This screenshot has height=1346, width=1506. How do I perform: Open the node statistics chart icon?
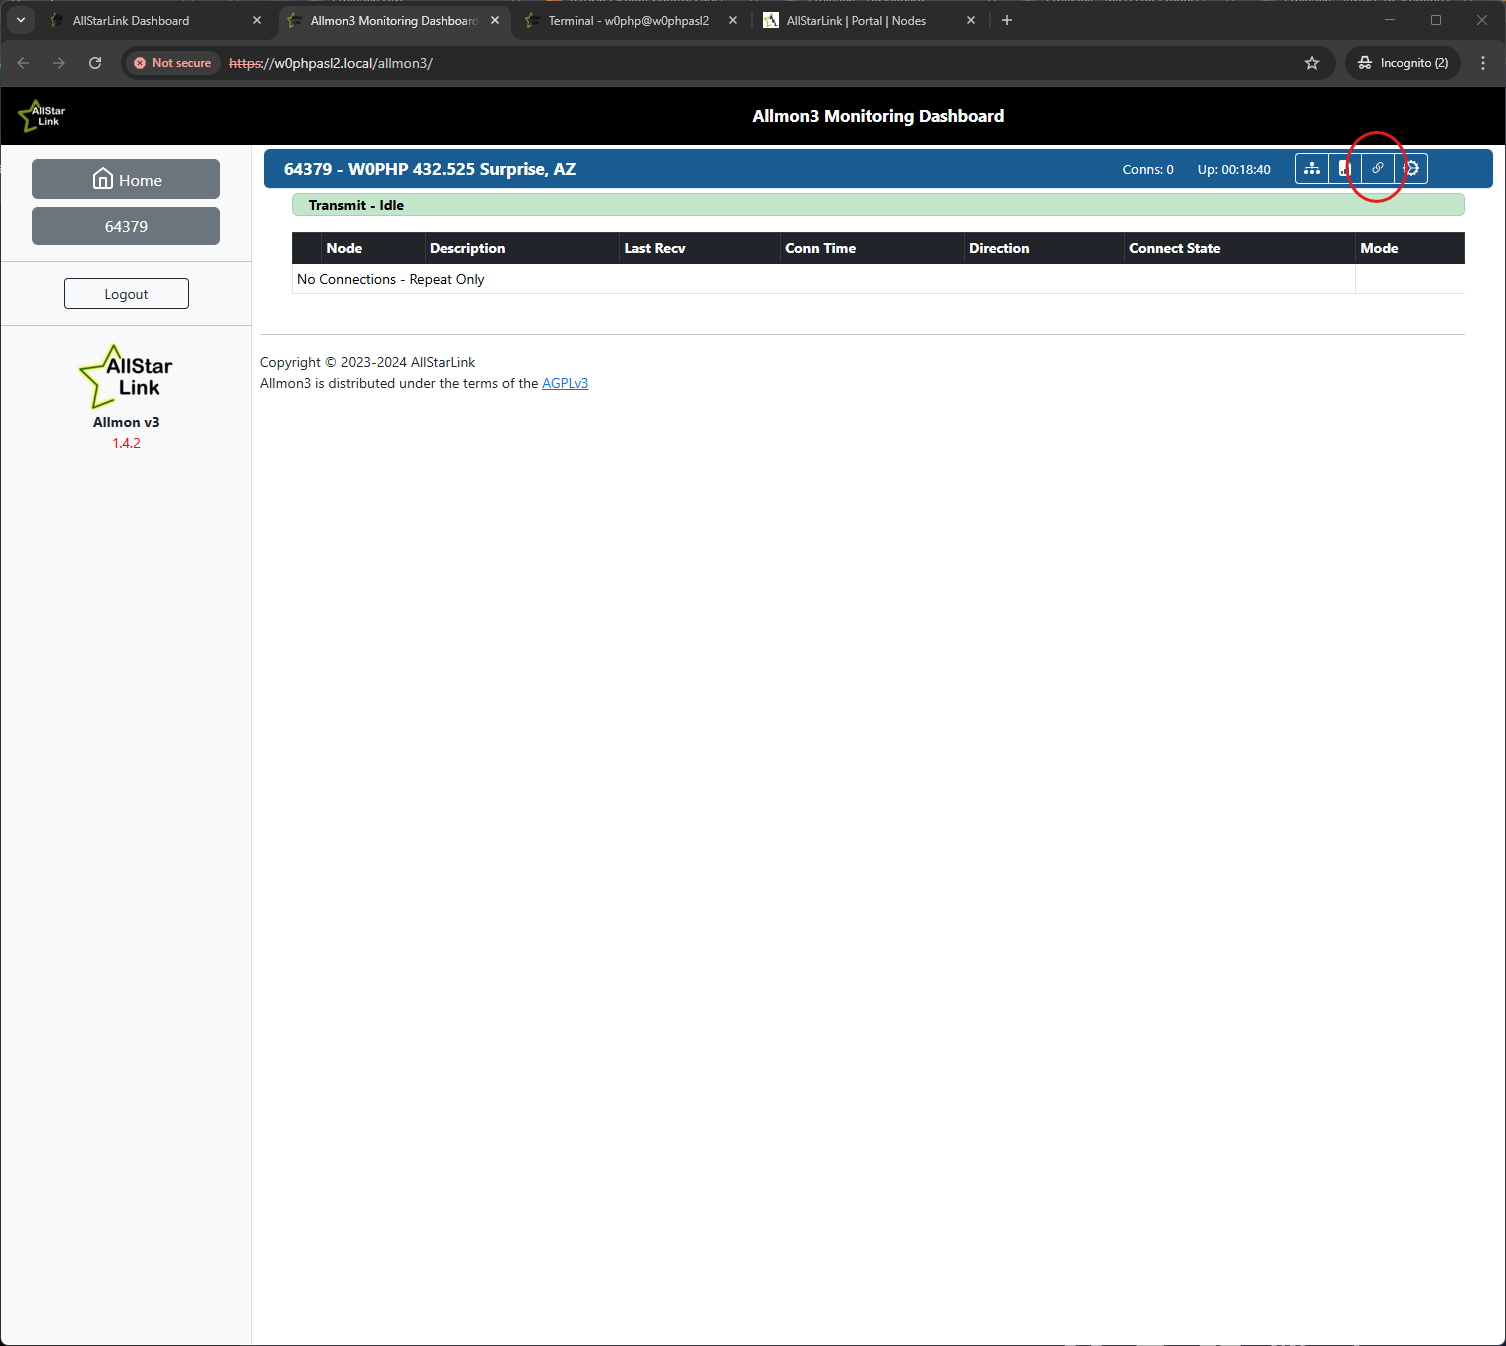[x=1344, y=169]
